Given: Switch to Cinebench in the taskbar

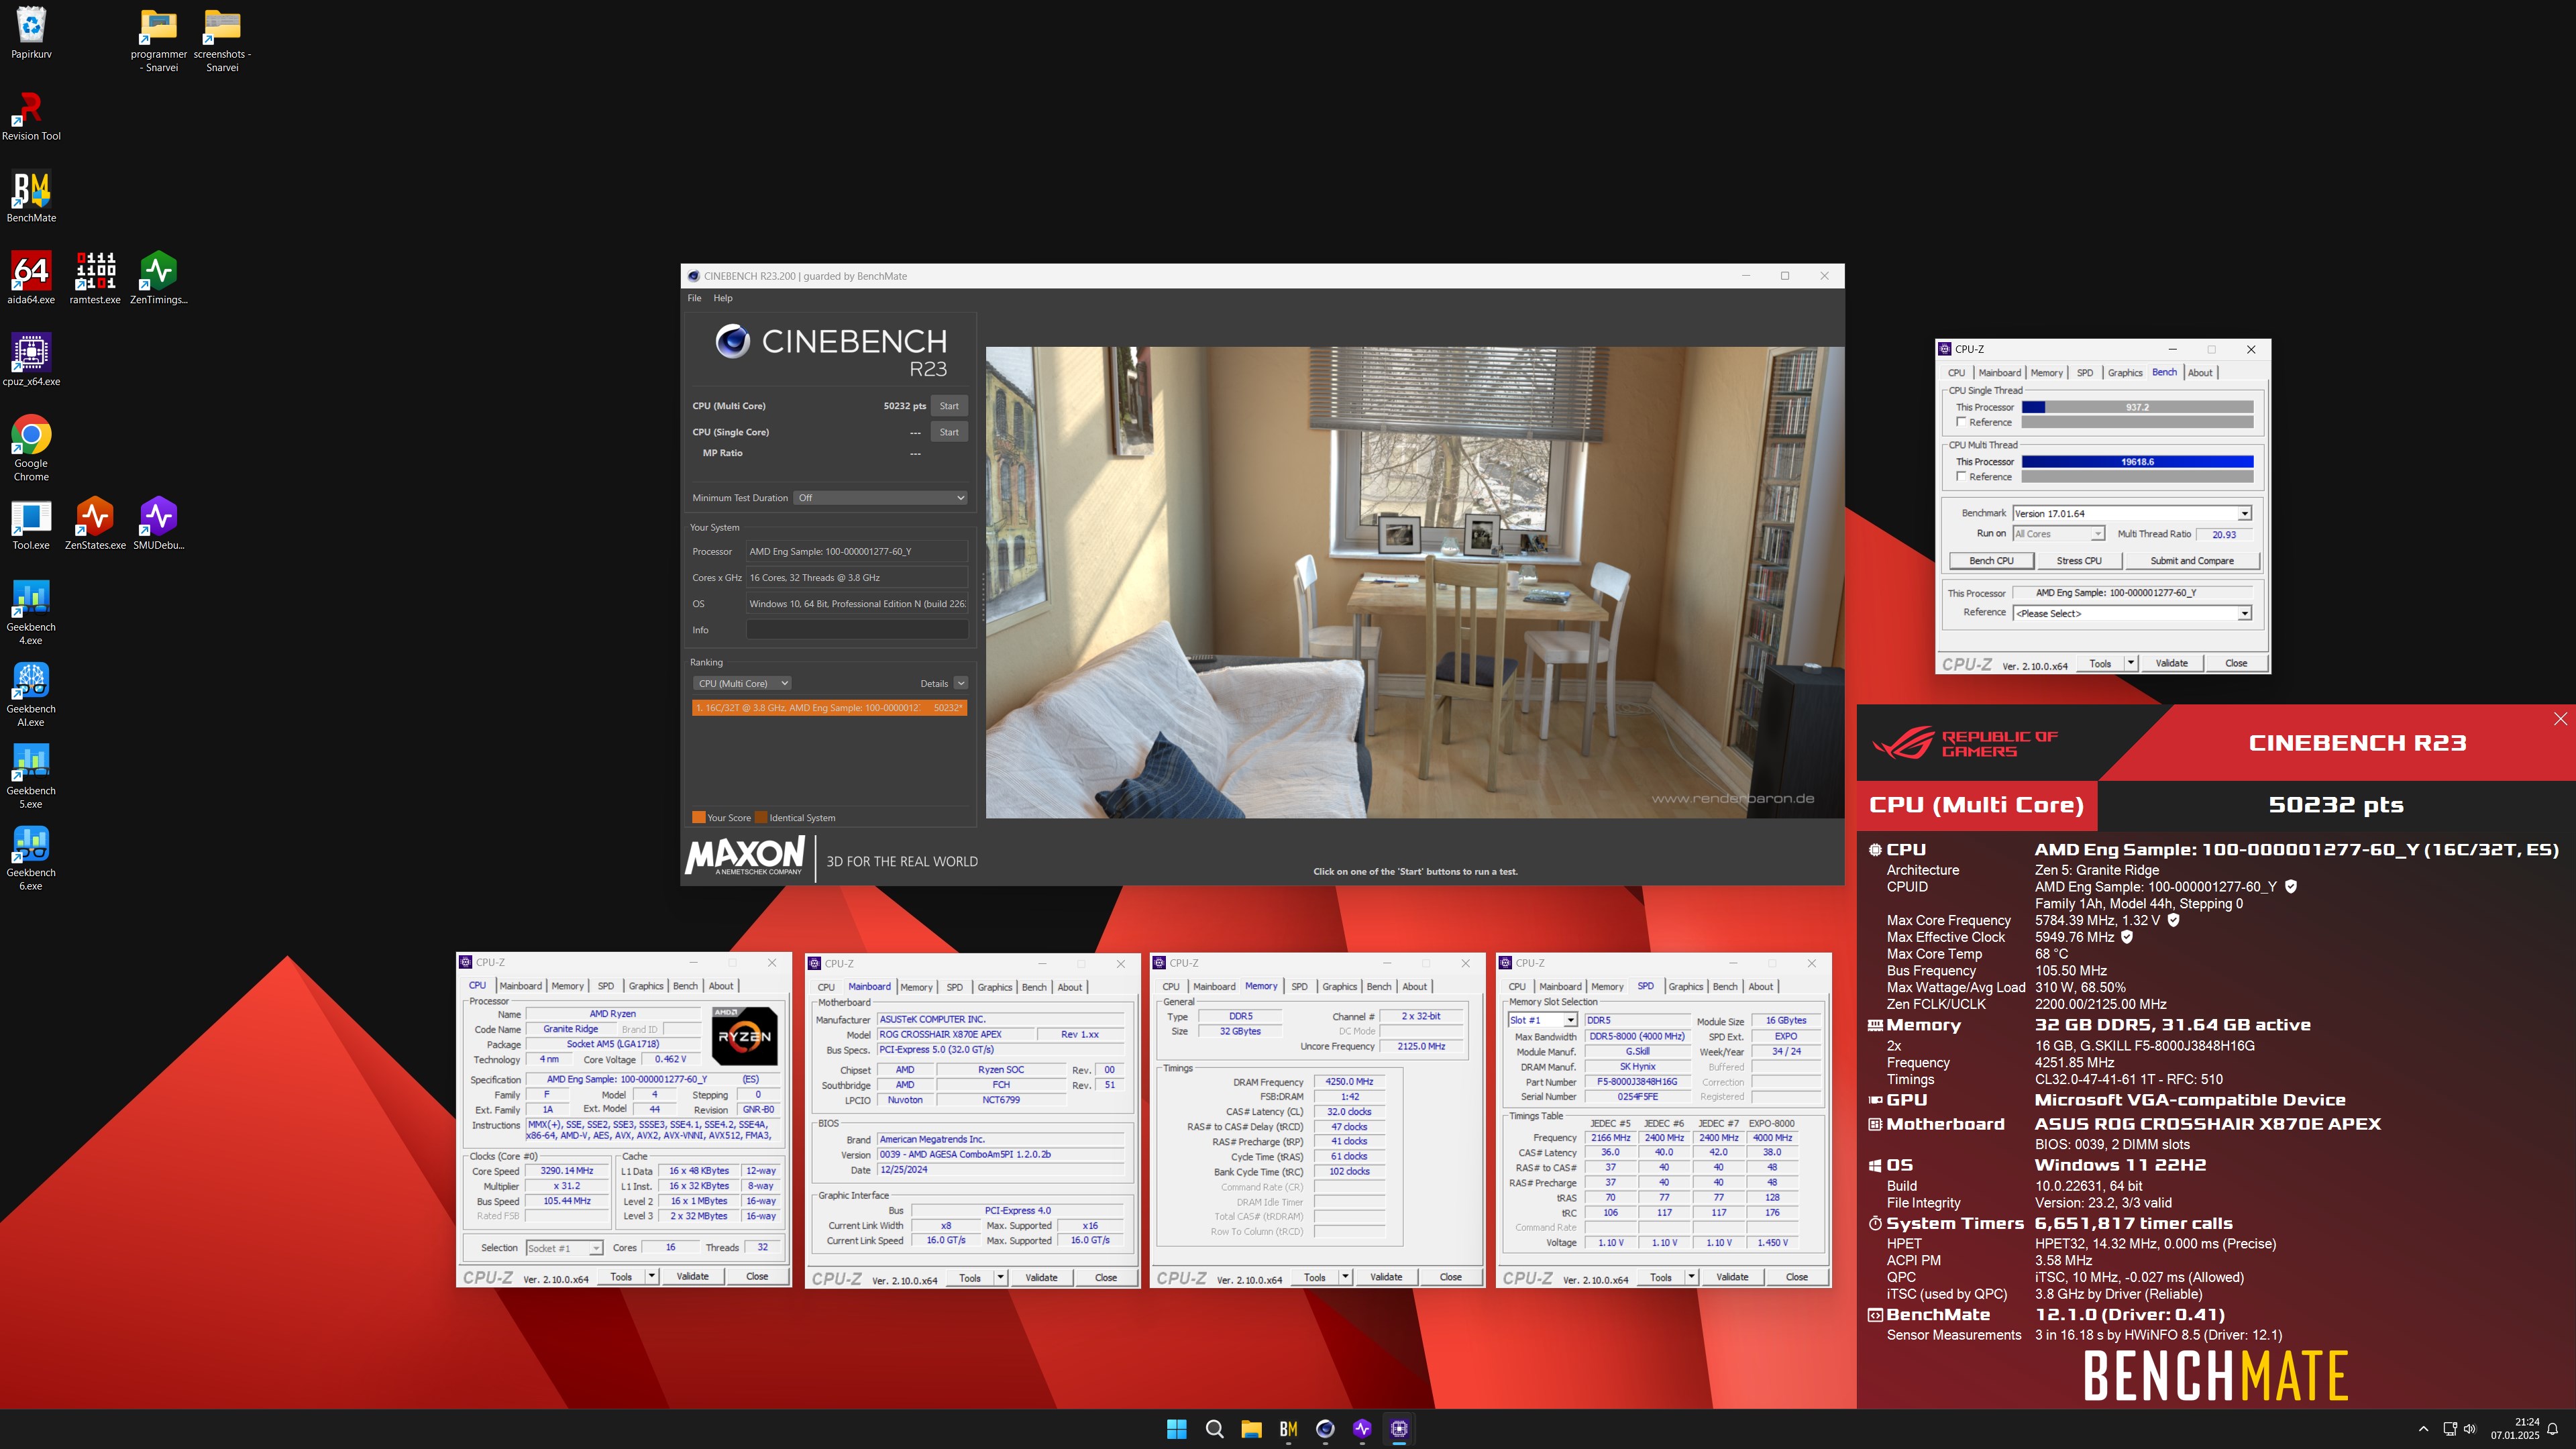Looking at the screenshot, I should click(1325, 1429).
